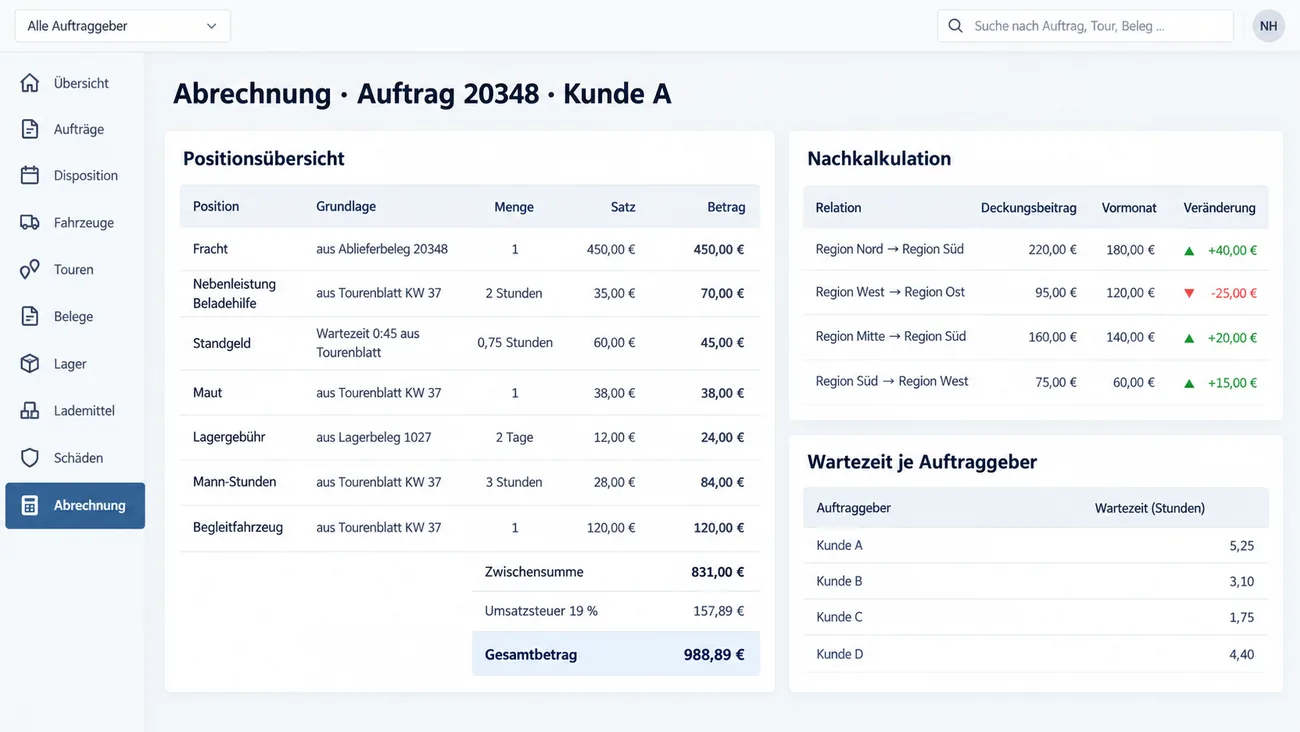
Task: Click the Deckungsbeitrag column header
Action: (x=1029, y=208)
